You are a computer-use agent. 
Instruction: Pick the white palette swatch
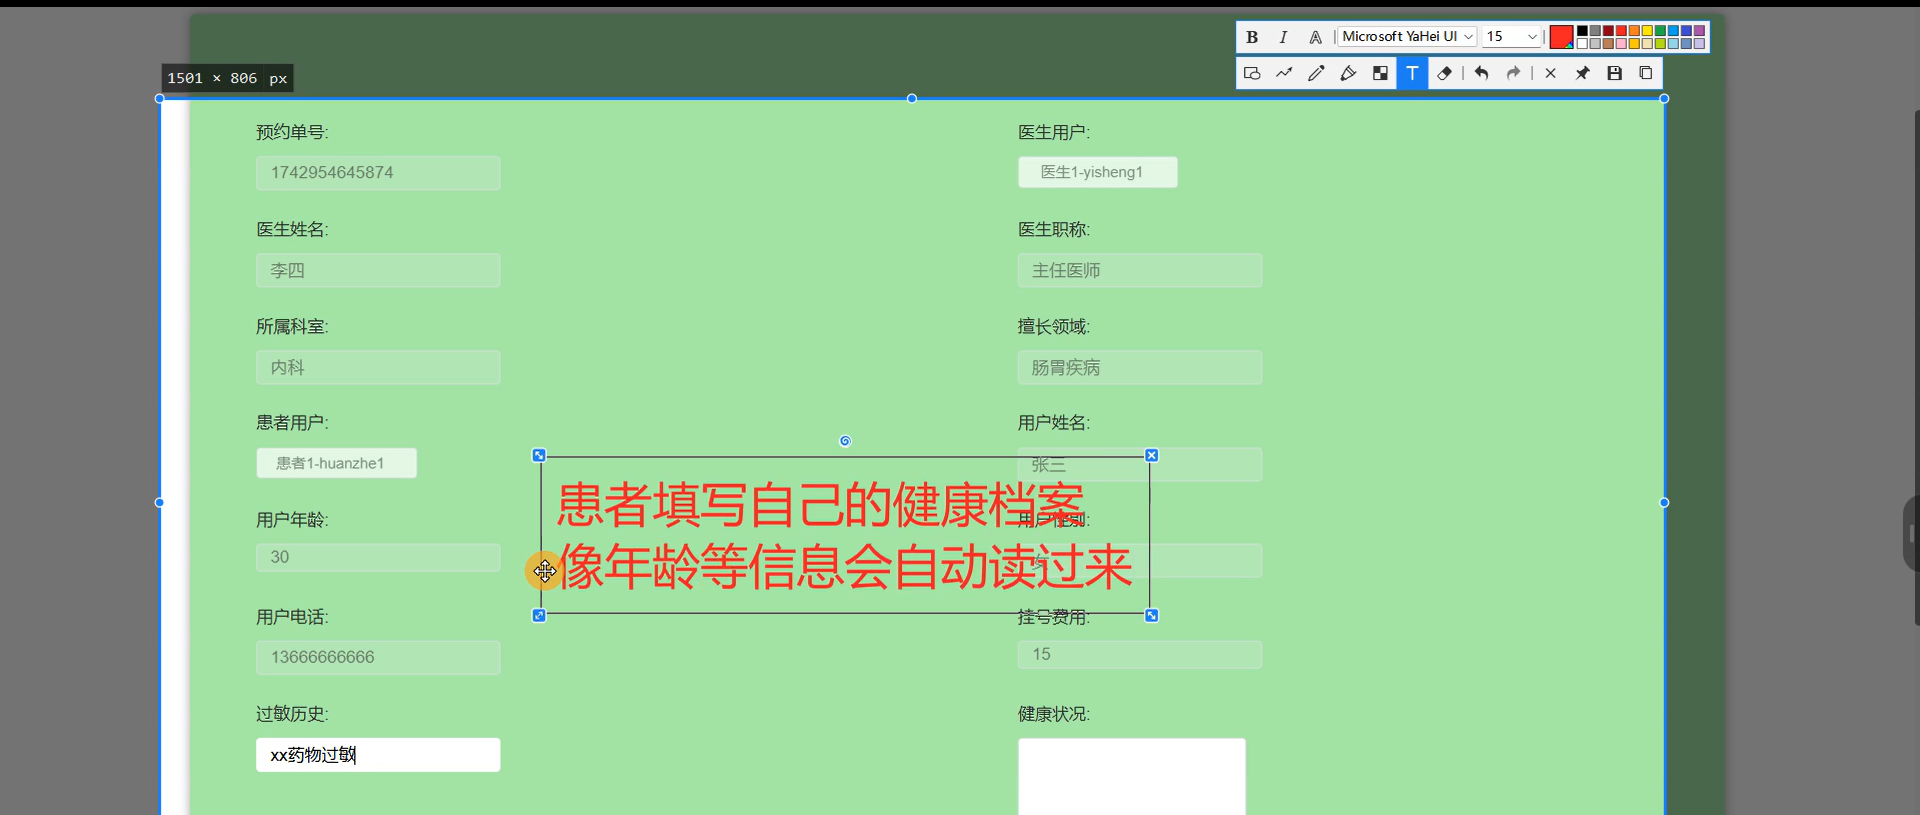1582,43
